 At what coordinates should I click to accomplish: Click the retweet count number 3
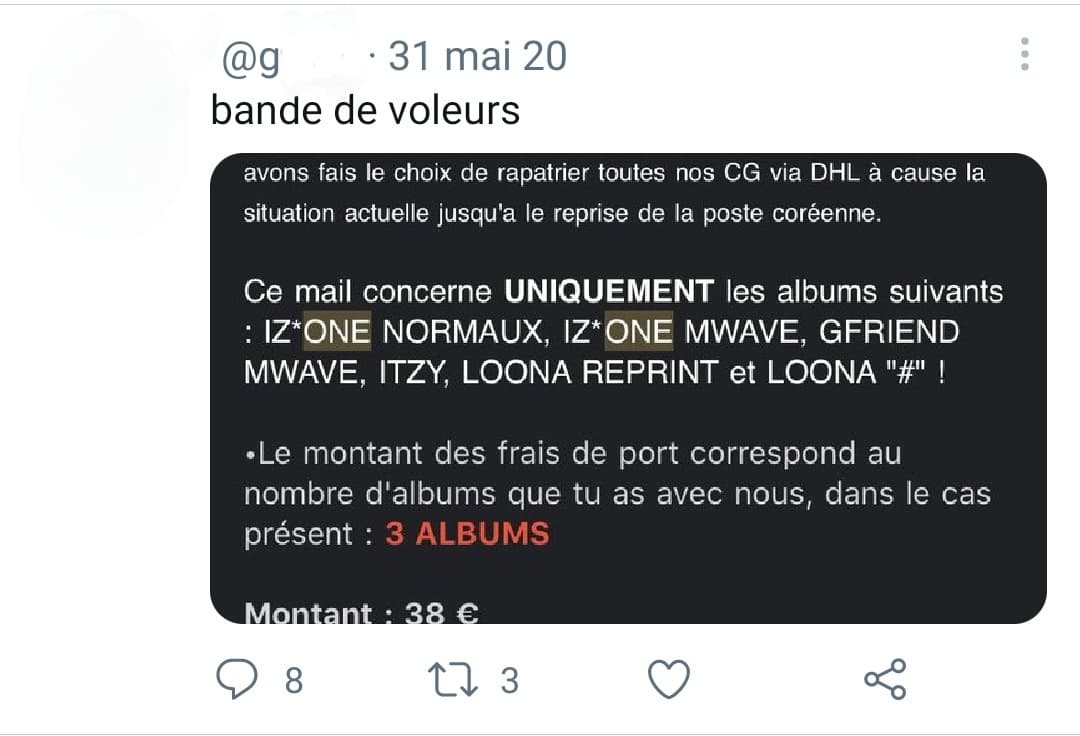point(510,681)
